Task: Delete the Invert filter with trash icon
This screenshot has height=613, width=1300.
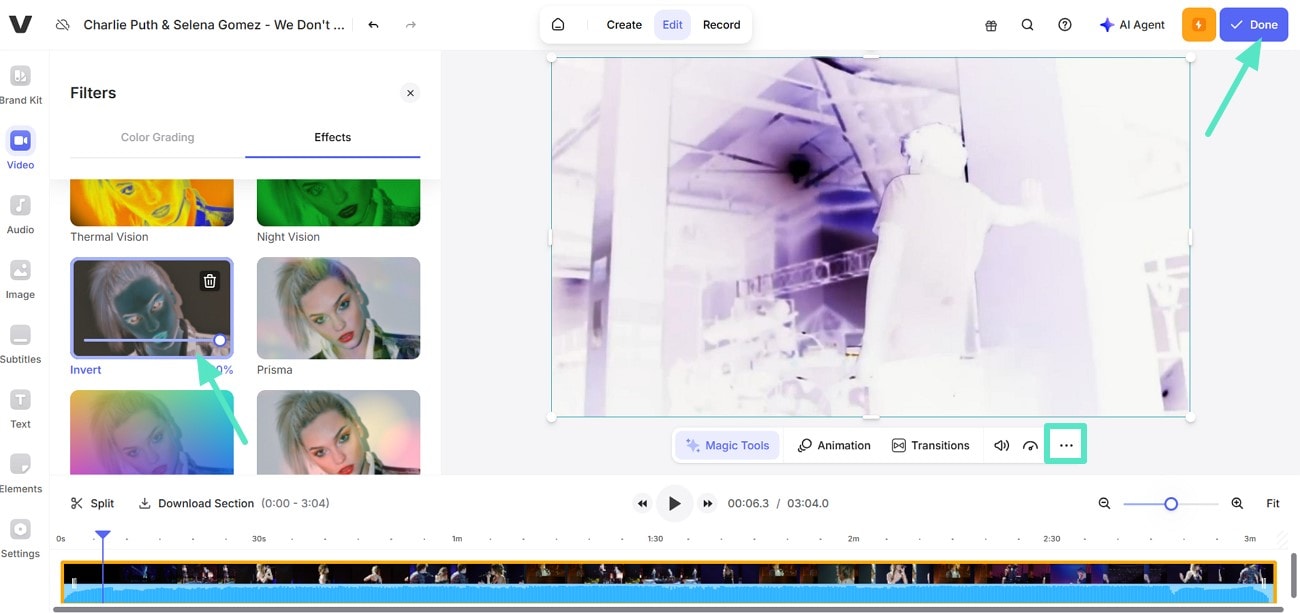Action: tap(210, 281)
